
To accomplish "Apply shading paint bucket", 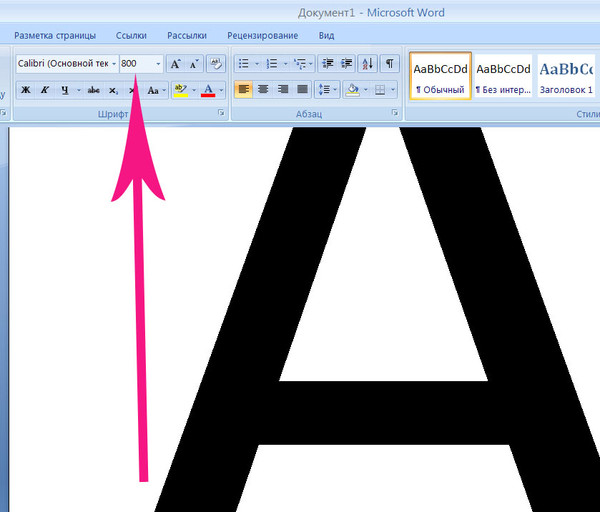I will point(352,90).
